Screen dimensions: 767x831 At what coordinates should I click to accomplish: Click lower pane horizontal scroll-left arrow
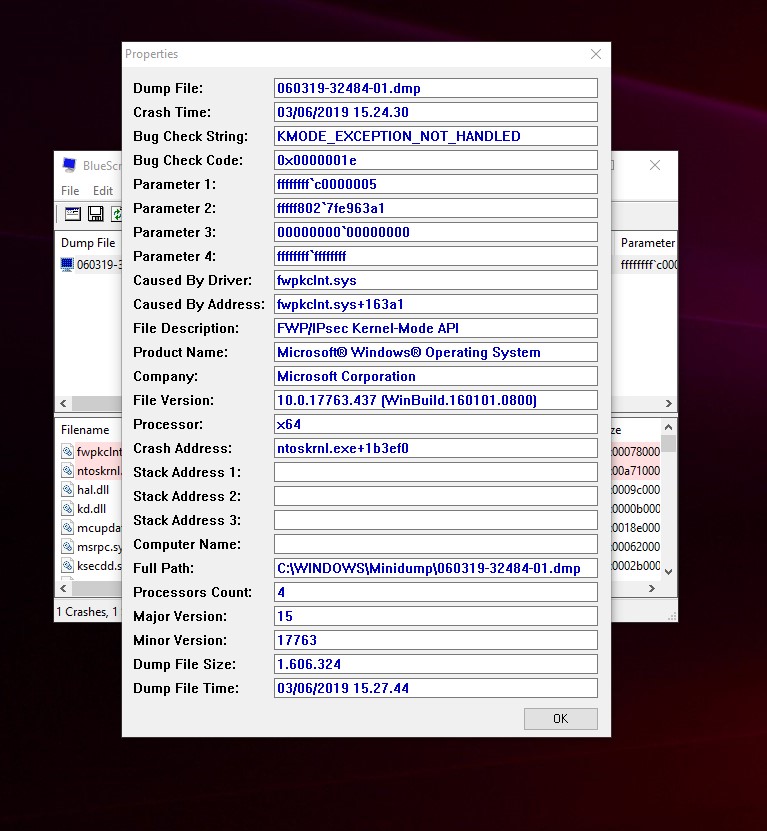[64, 588]
